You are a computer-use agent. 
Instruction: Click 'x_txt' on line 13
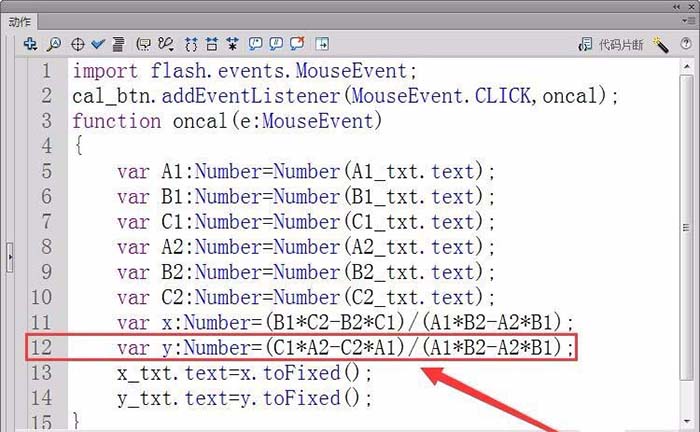tap(145, 374)
